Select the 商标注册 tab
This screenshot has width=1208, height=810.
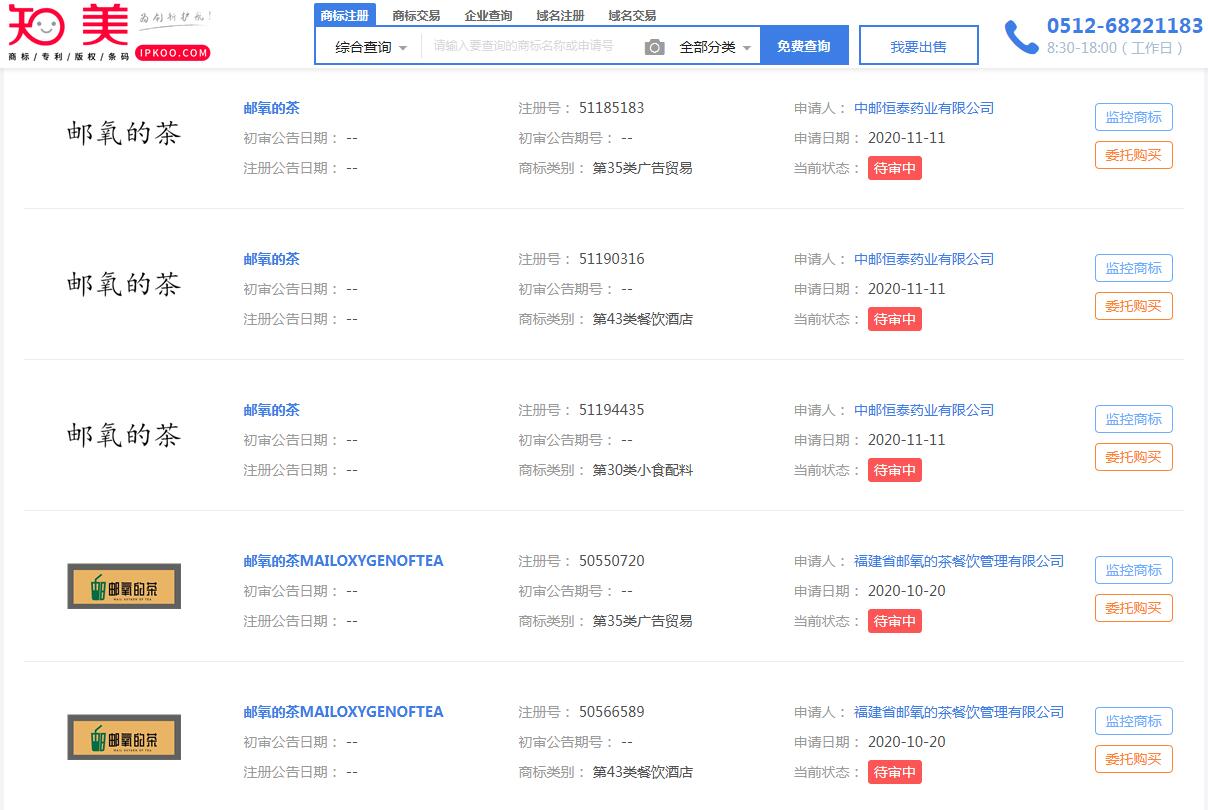pyautogui.click(x=345, y=15)
